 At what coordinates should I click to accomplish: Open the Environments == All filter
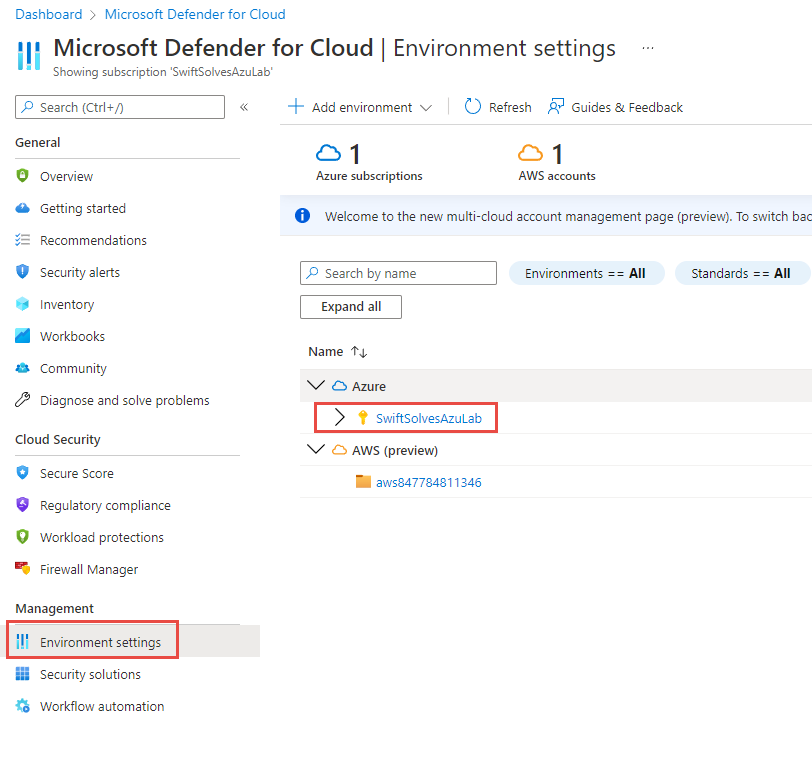pyautogui.click(x=586, y=273)
